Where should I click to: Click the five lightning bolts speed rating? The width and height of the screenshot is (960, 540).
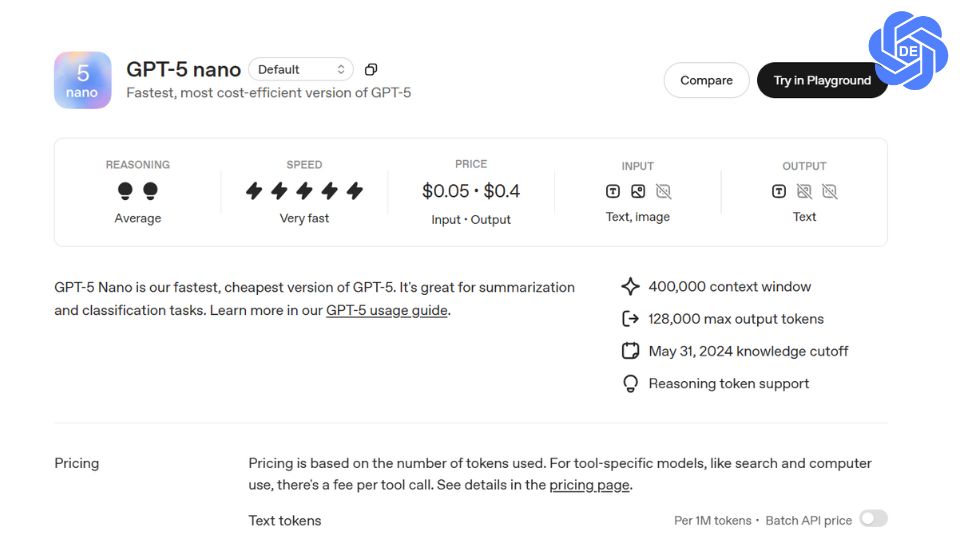(x=304, y=191)
